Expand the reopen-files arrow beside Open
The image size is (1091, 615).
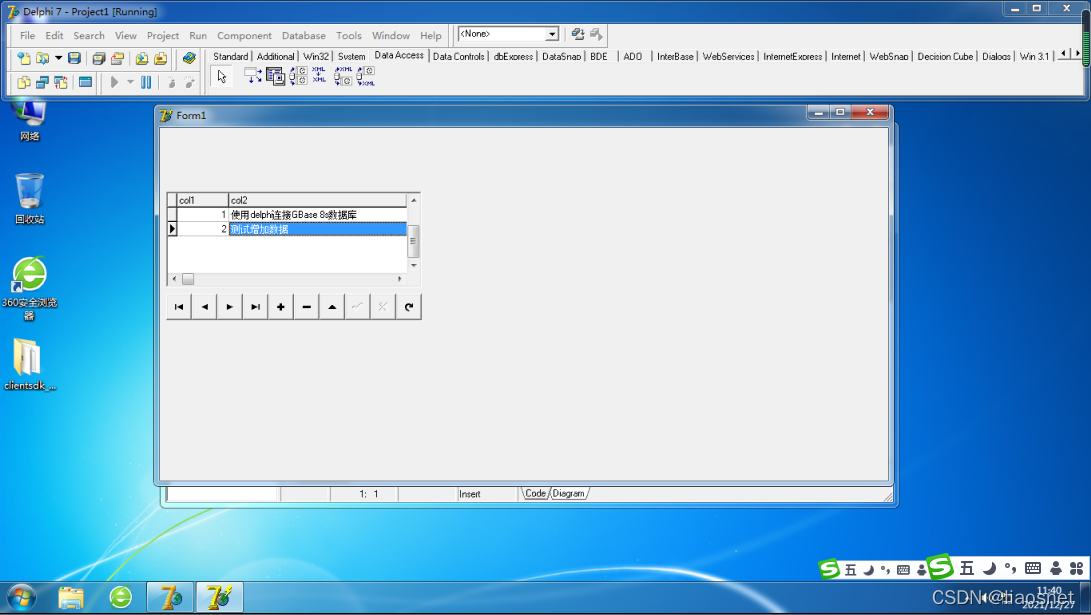(58, 58)
